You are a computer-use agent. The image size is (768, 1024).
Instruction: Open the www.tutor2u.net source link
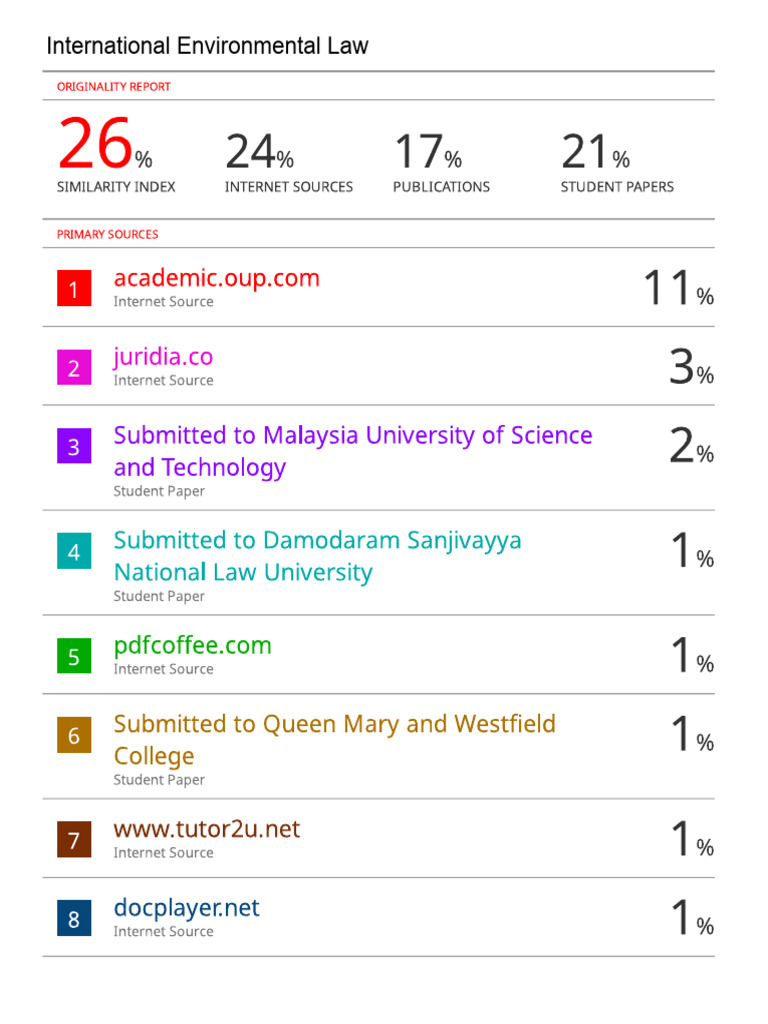pyautogui.click(x=206, y=829)
